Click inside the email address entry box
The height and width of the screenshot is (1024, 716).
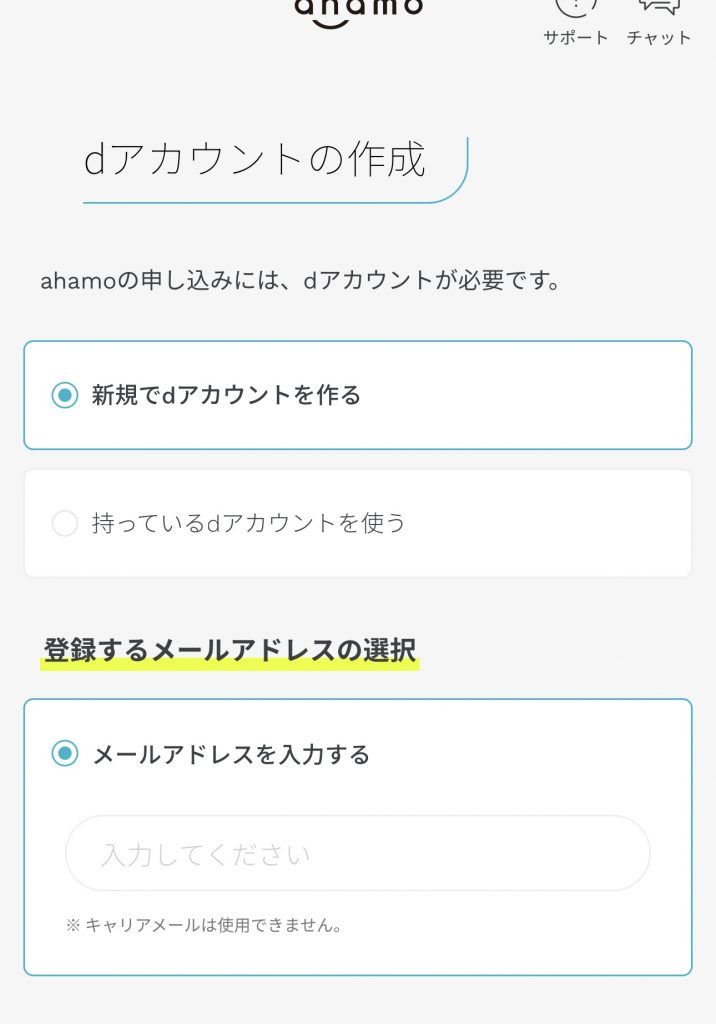[x=357, y=853]
